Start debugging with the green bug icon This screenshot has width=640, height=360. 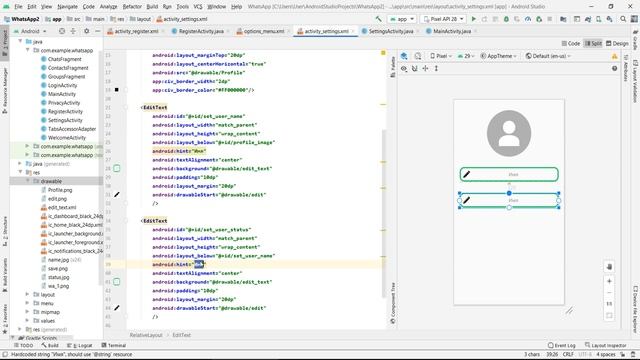pyautogui.click(x=506, y=19)
